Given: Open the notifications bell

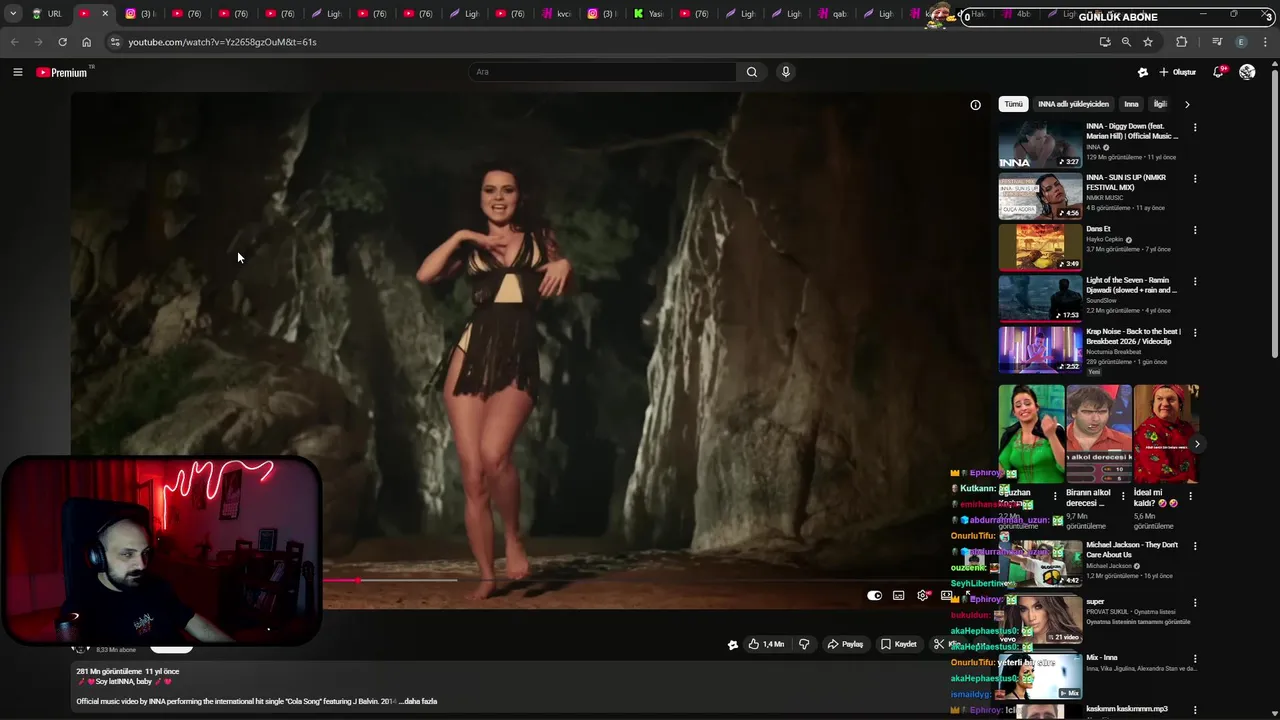Looking at the screenshot, I should (1218, 72).
